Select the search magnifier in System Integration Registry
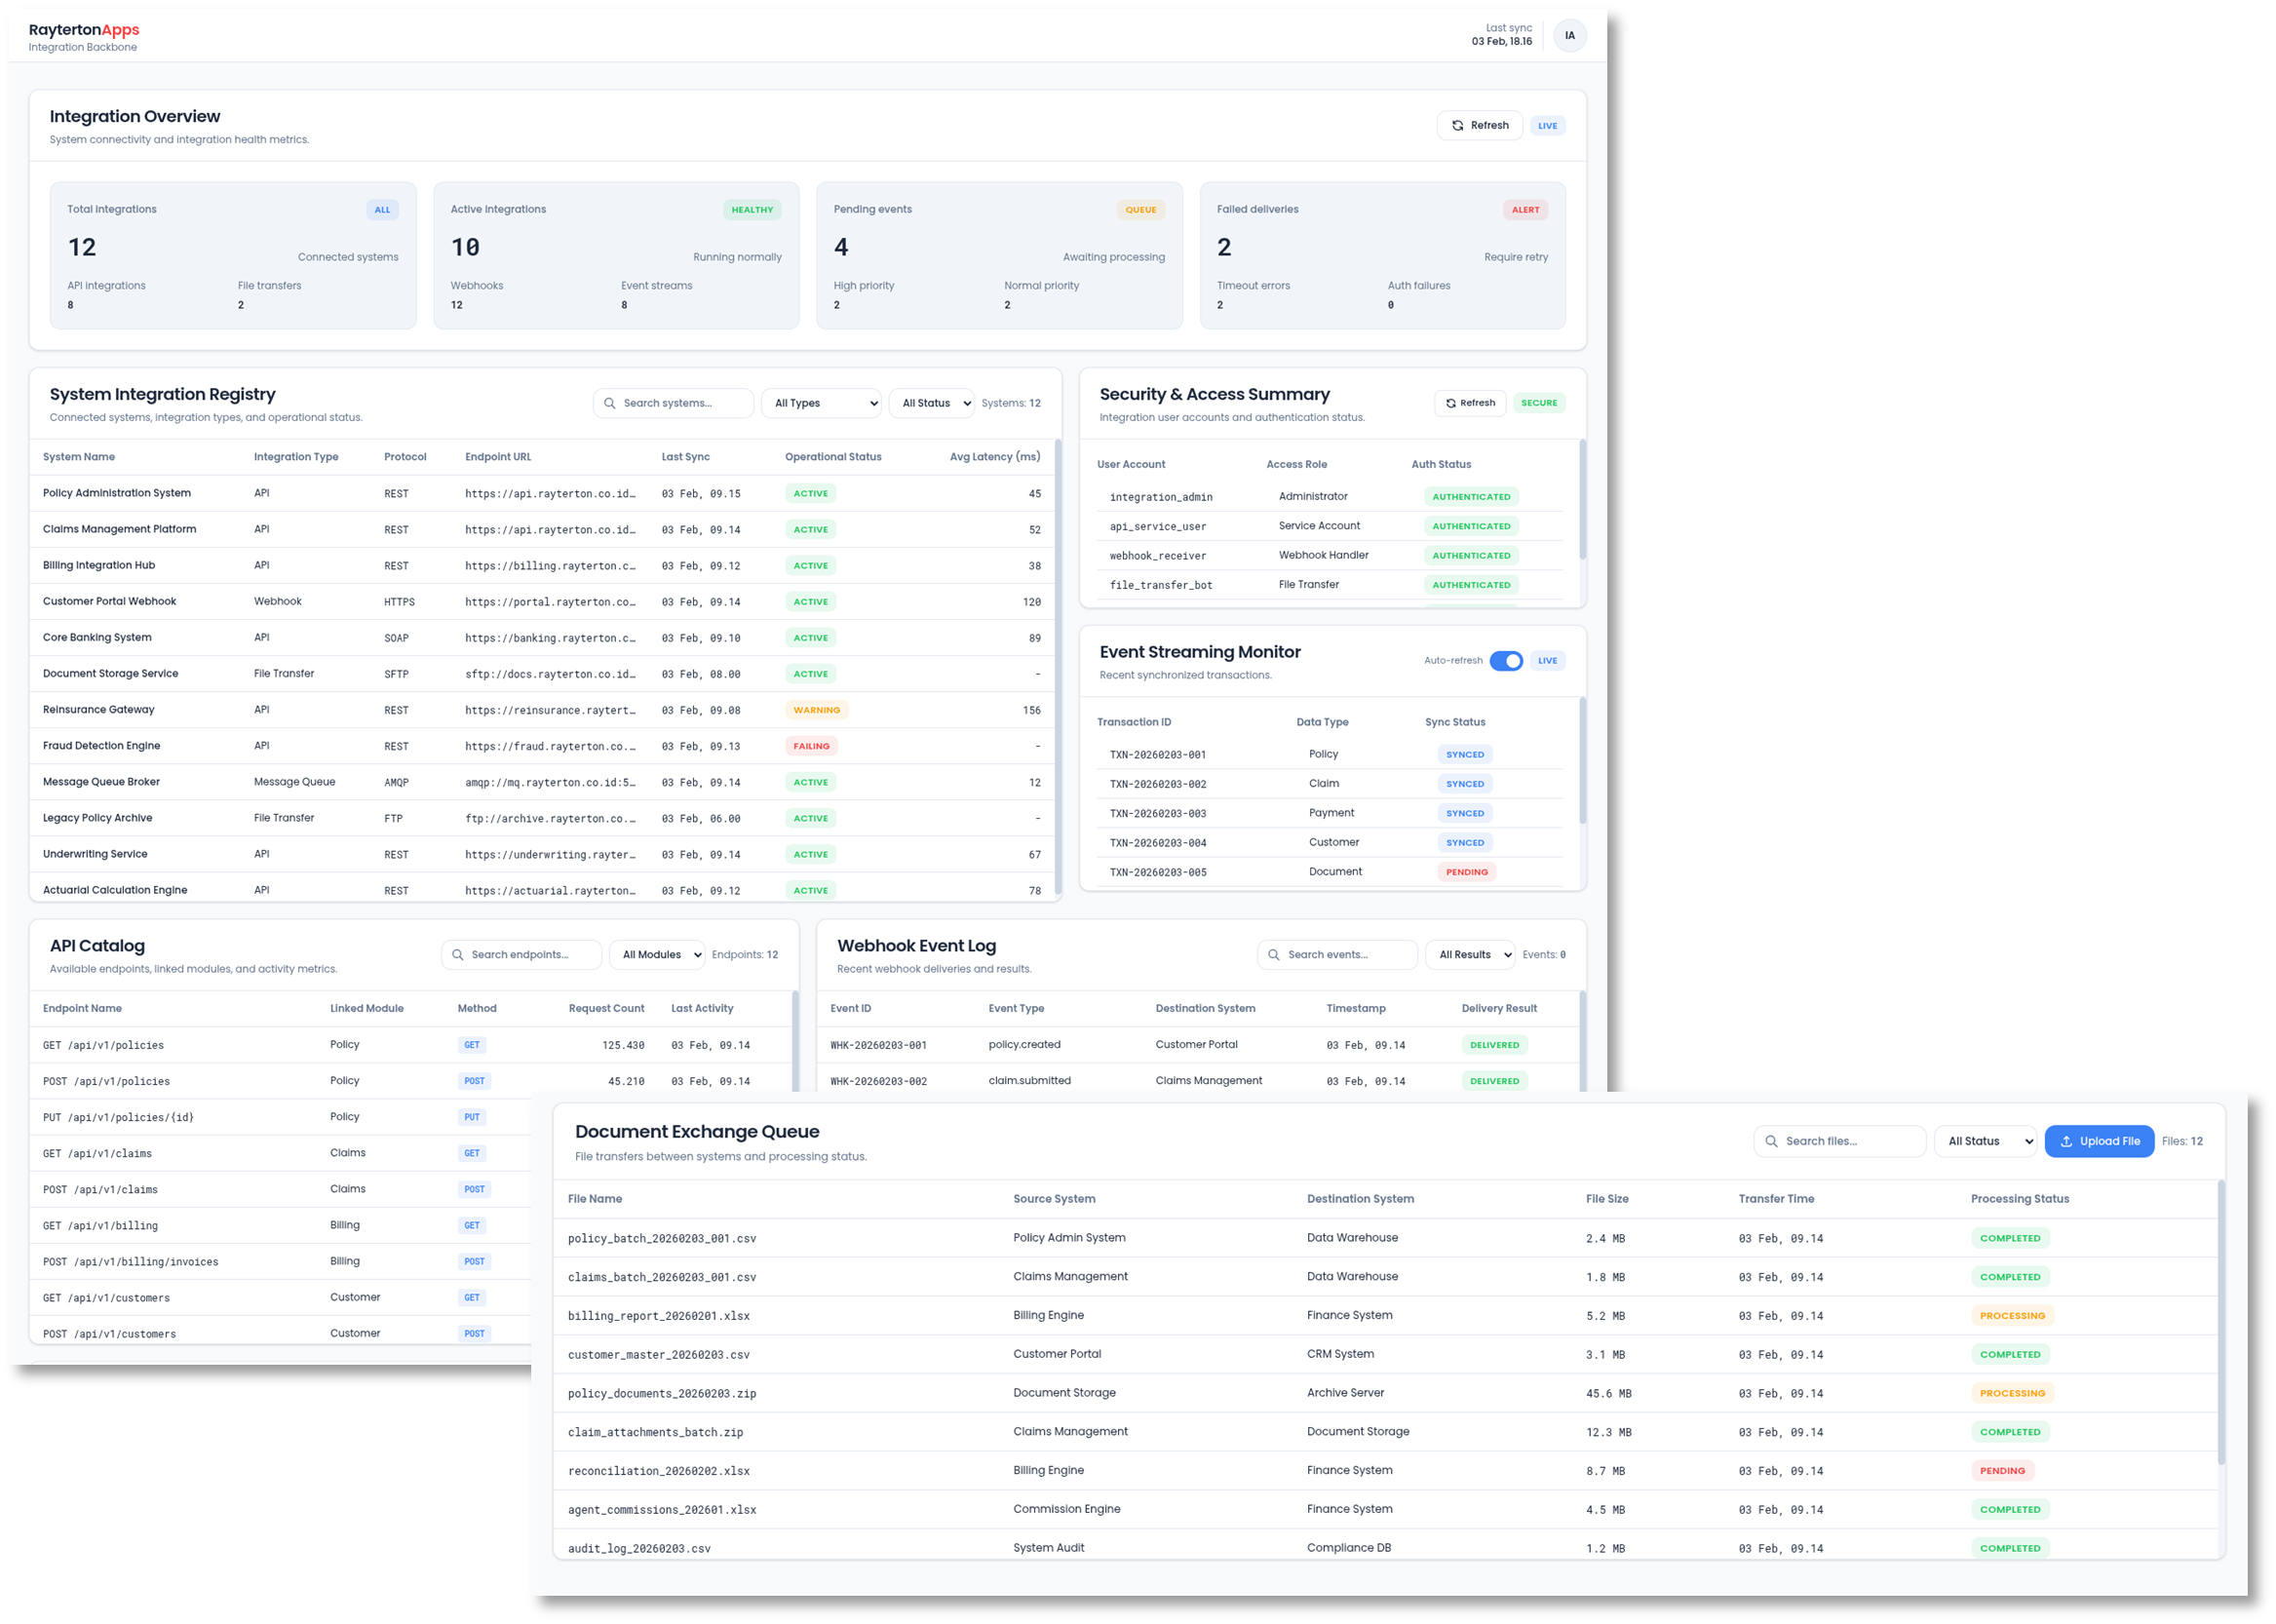This screenshot has width=2276, height=1624. (610, 403)
